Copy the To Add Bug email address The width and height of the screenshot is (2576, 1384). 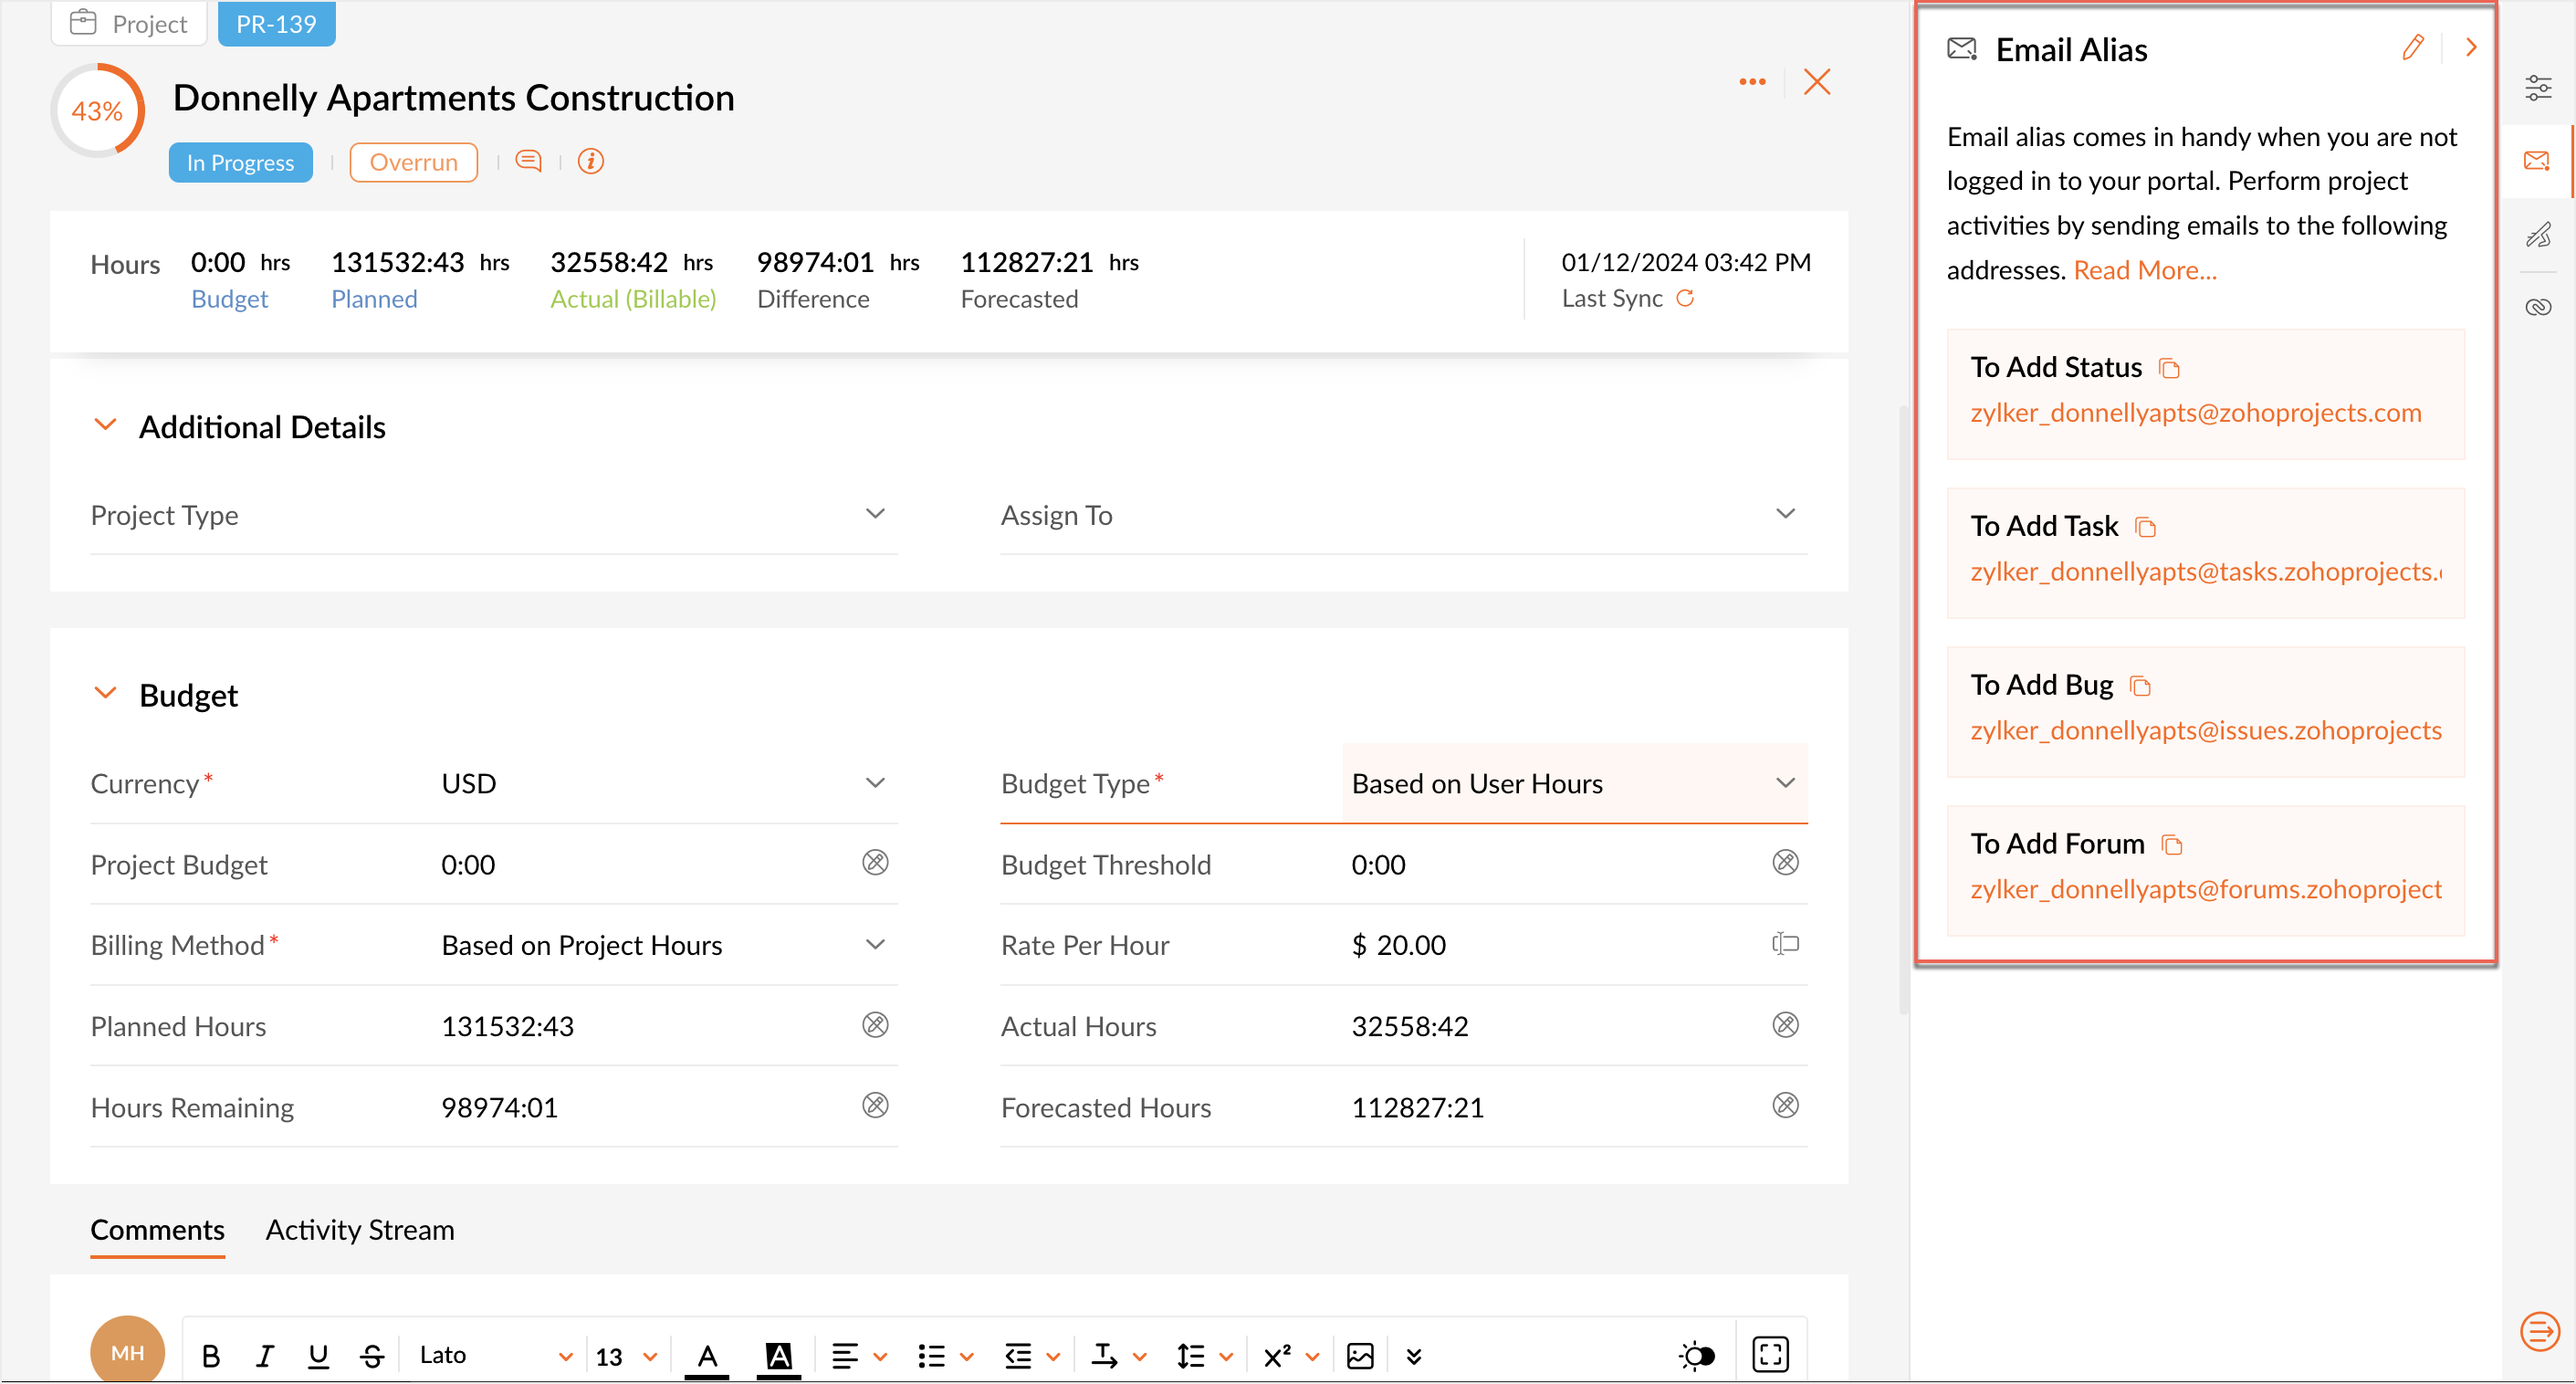click(2140, 686)
